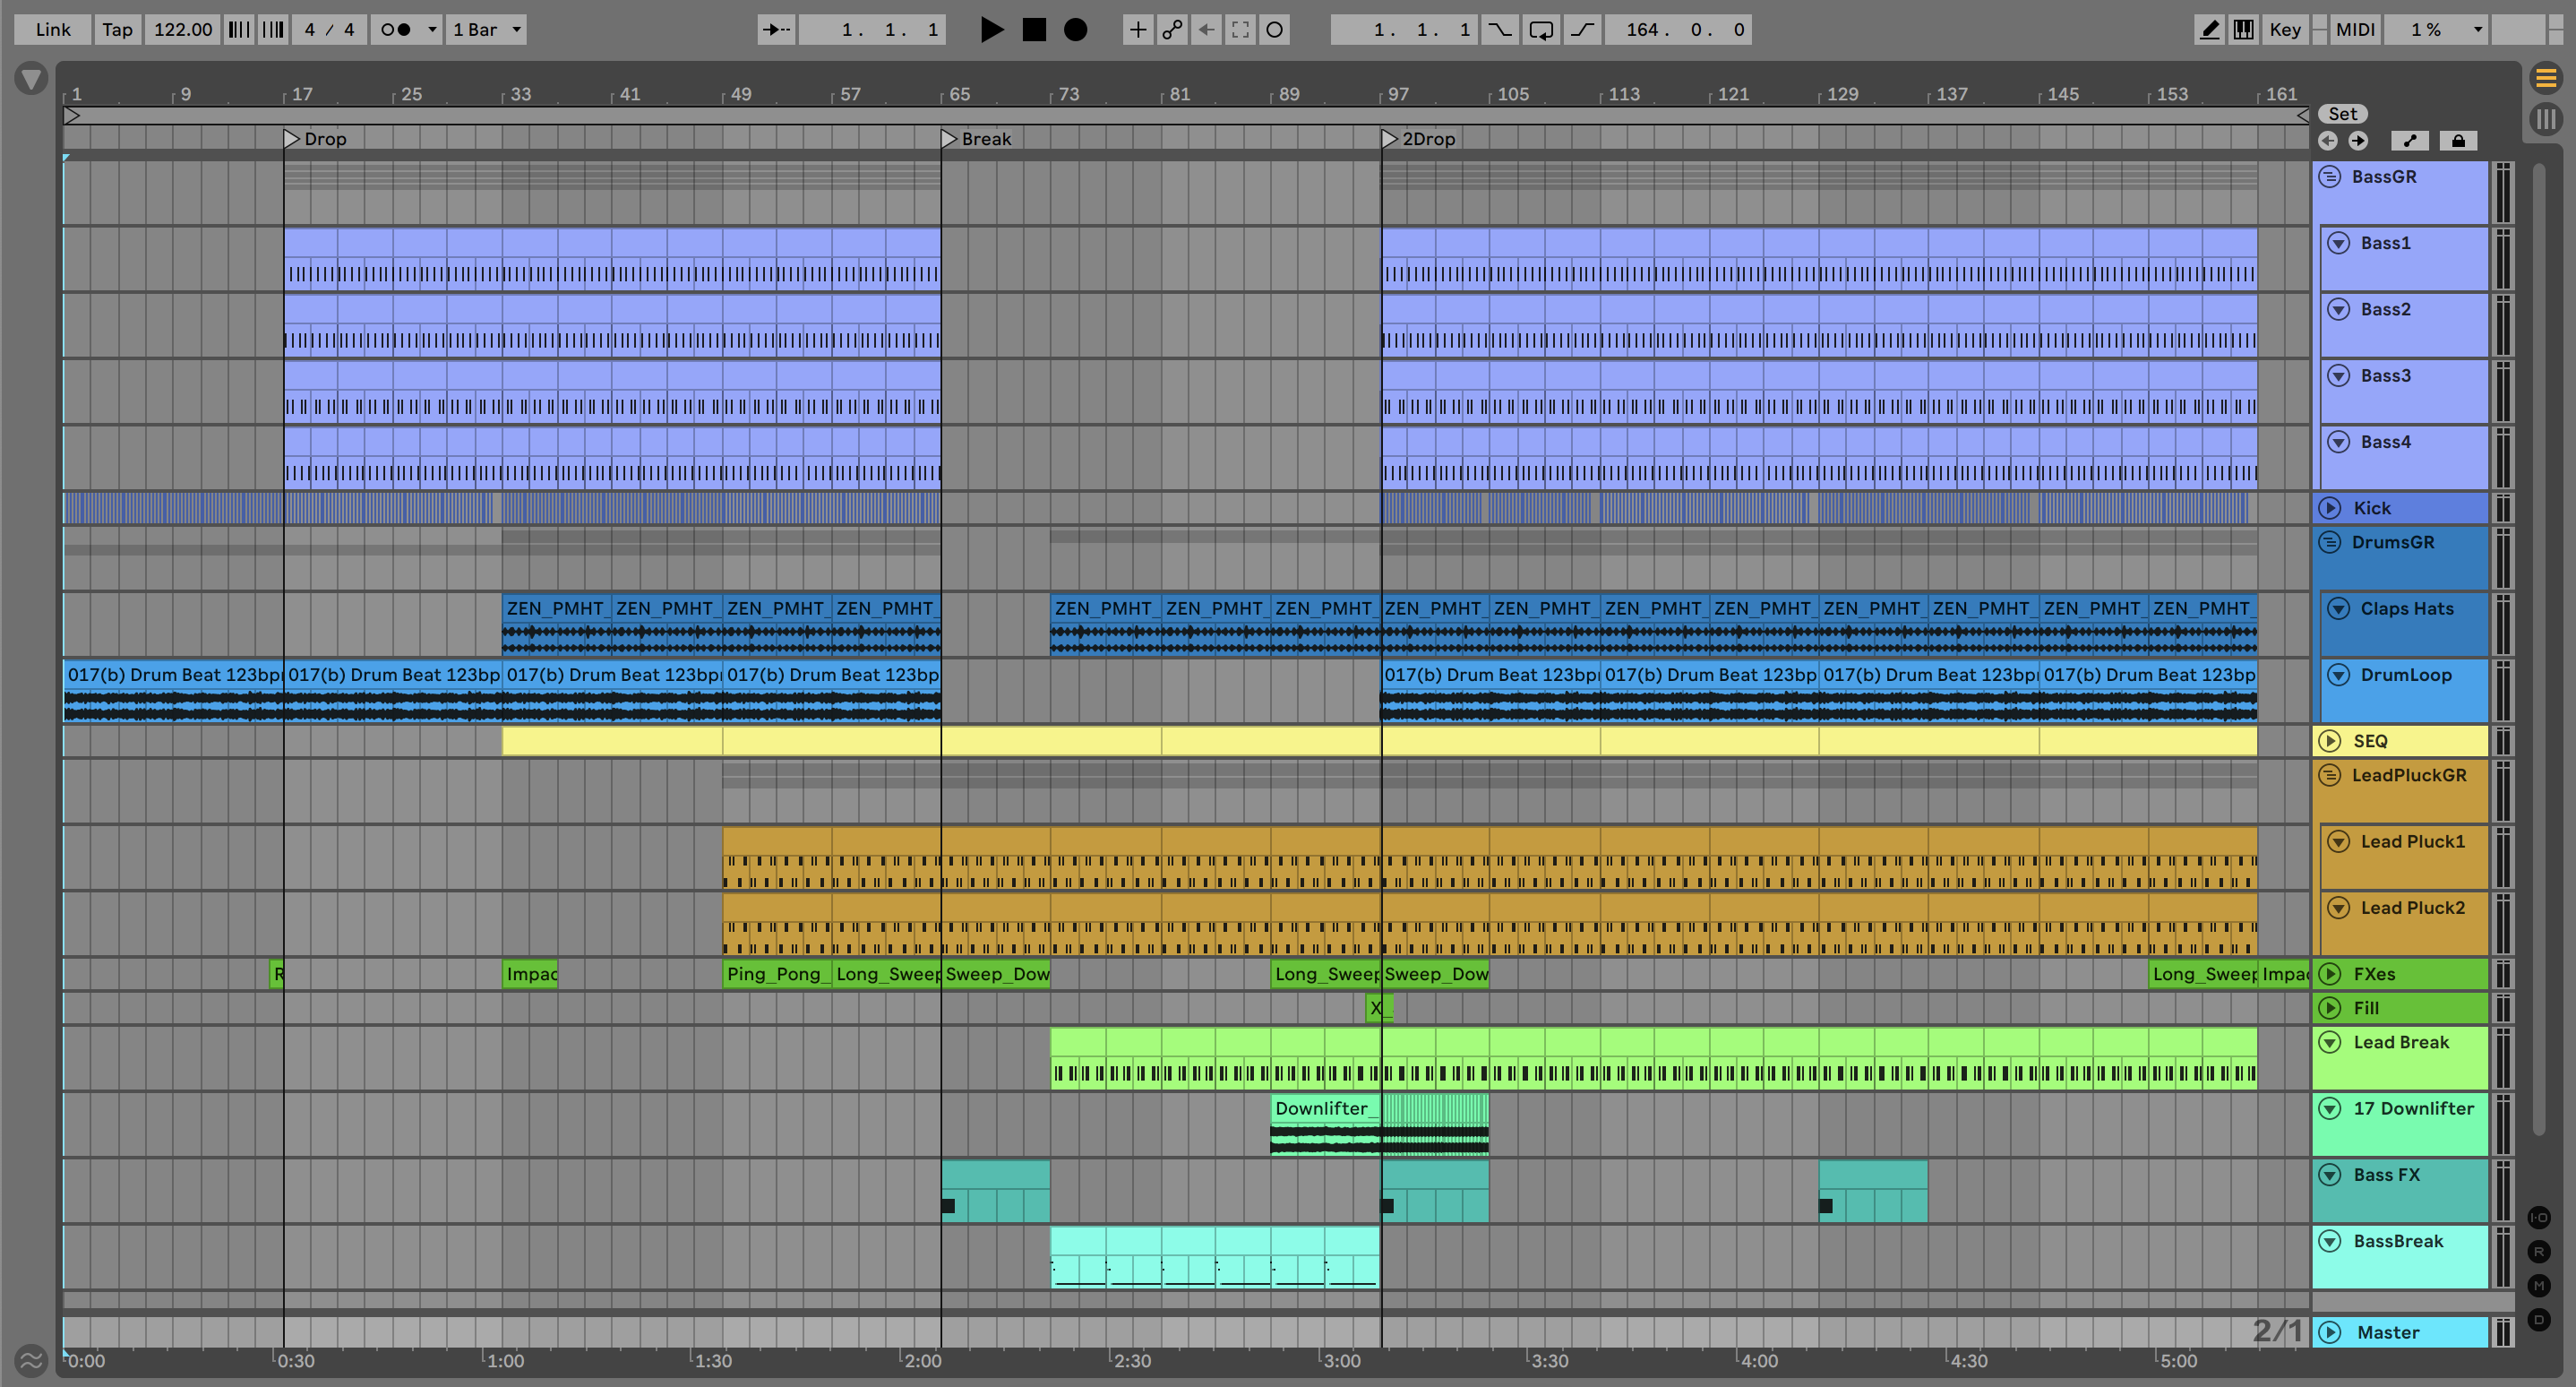2576x1387 pixels.
Task: Click the Link button
Action: [x=53, y=30]
